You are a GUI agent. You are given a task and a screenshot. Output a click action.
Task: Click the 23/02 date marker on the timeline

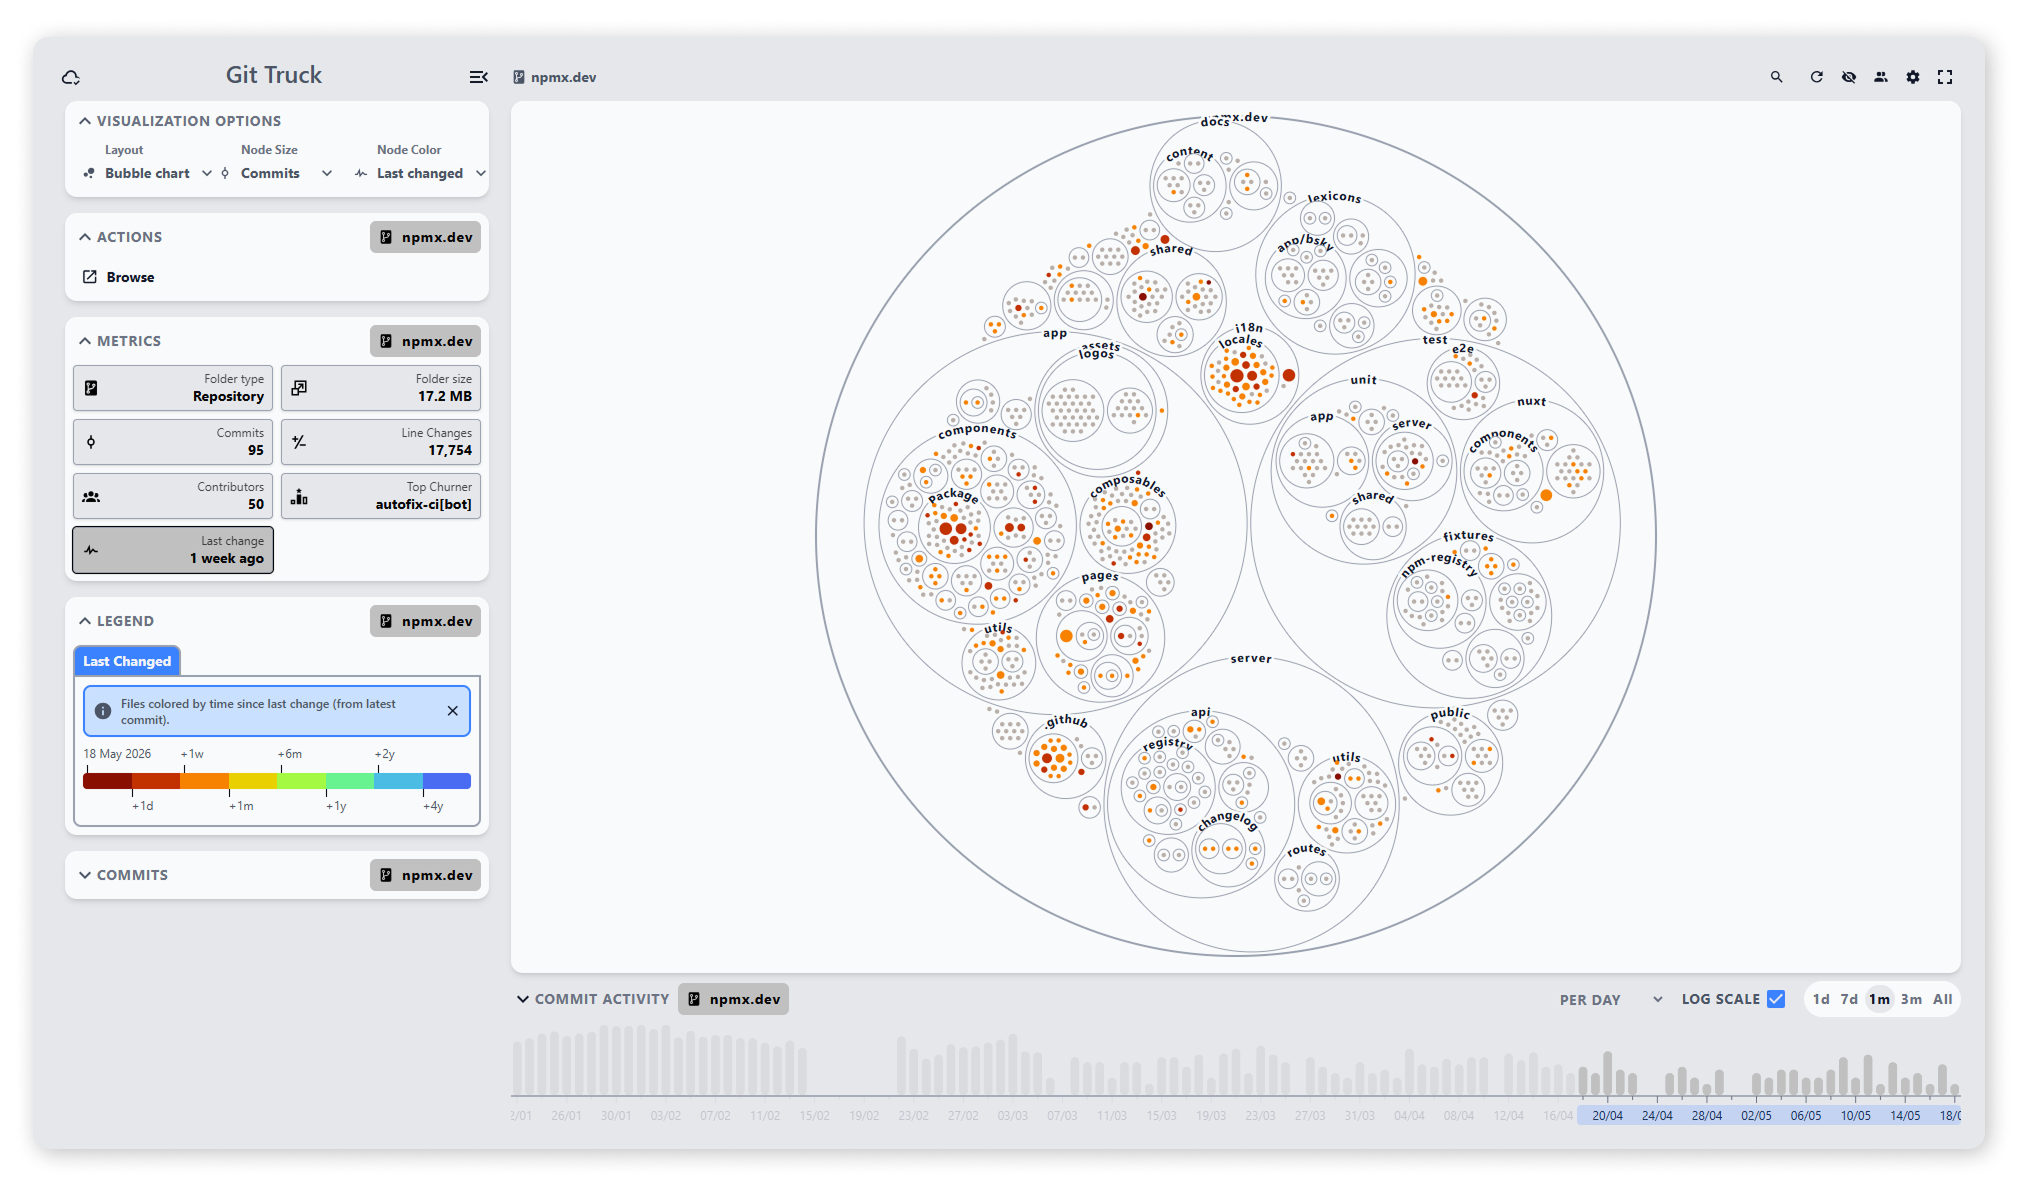pyautogui.click(x=913, y=1116)
